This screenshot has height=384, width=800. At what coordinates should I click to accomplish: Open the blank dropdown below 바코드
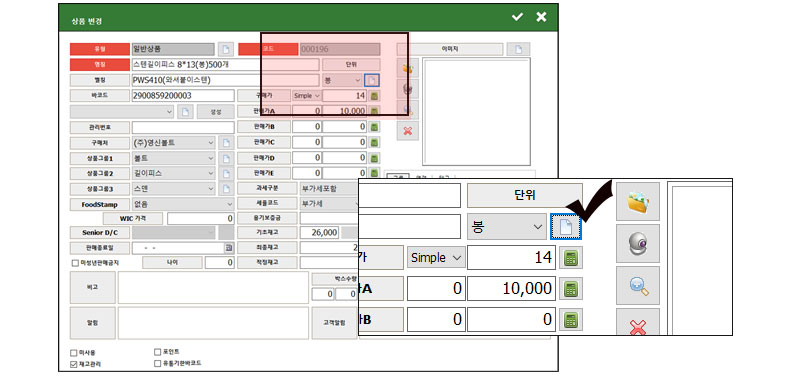click(x=122, y=112)
